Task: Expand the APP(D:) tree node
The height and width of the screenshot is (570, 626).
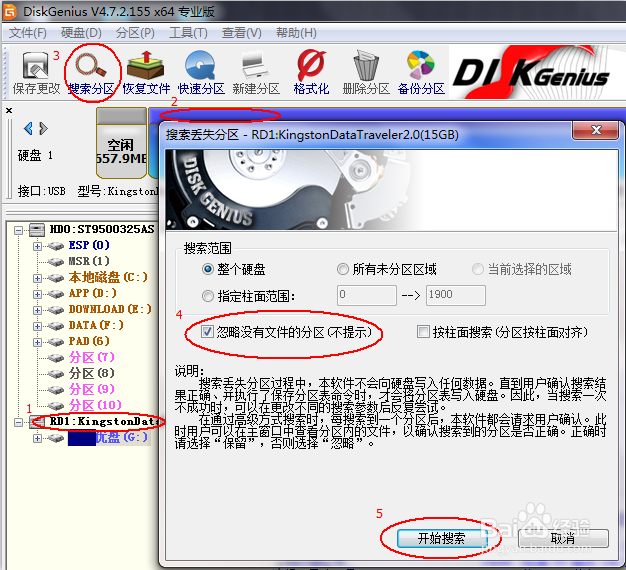Action: (37, 294)
